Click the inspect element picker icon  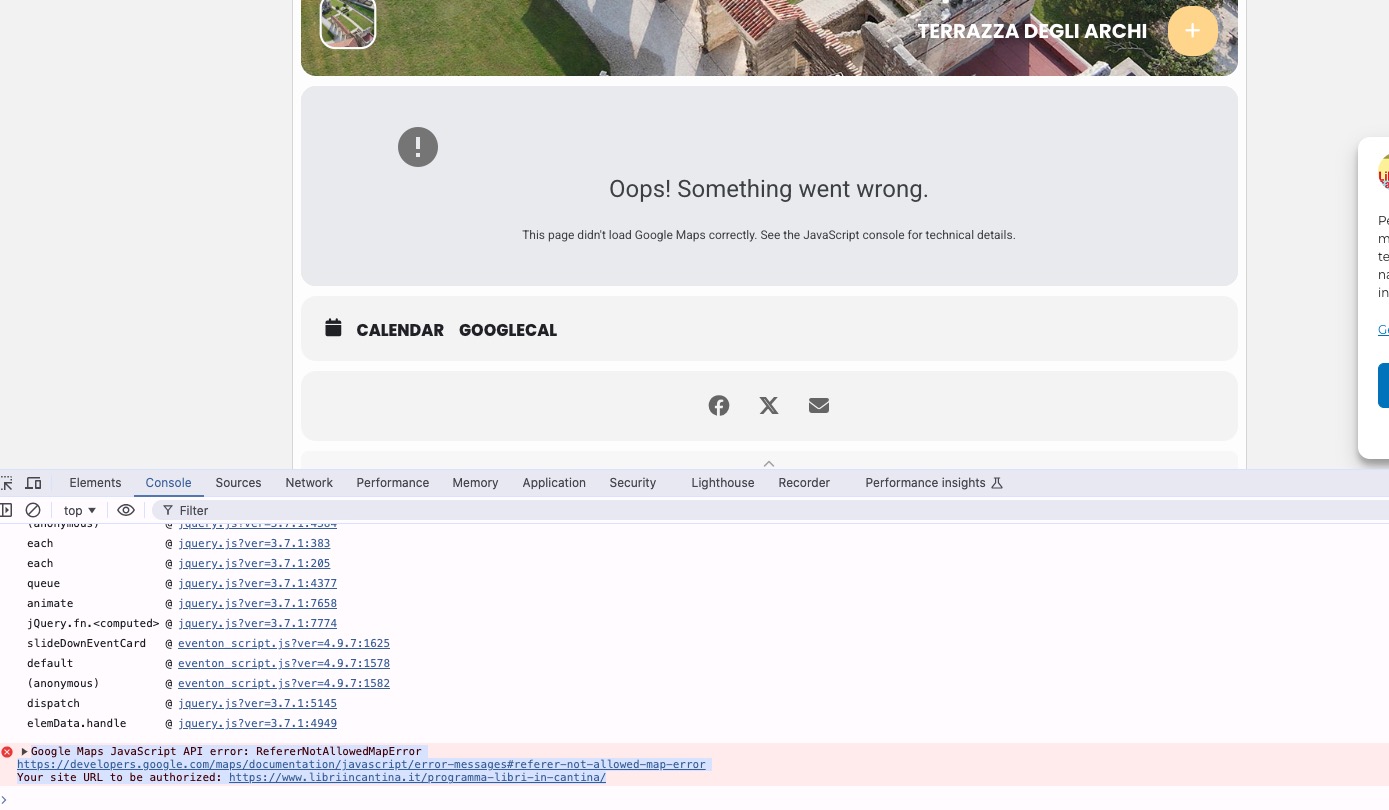click(x=8, y=483)
